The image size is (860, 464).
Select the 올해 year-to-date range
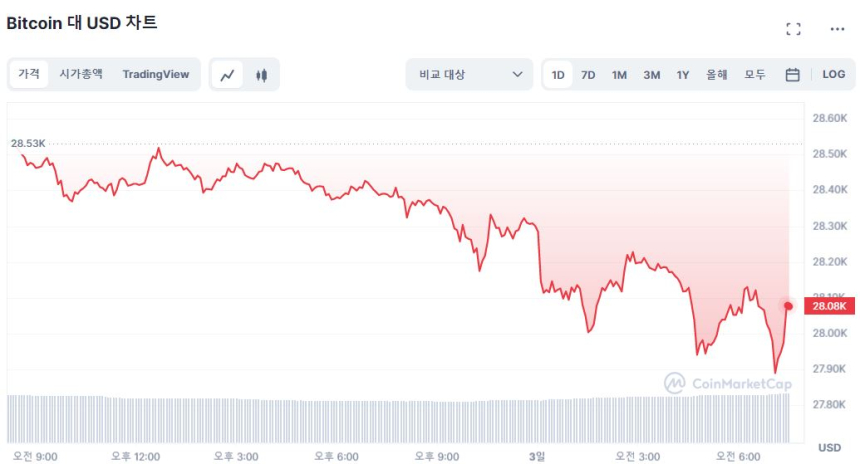point(716,75)
